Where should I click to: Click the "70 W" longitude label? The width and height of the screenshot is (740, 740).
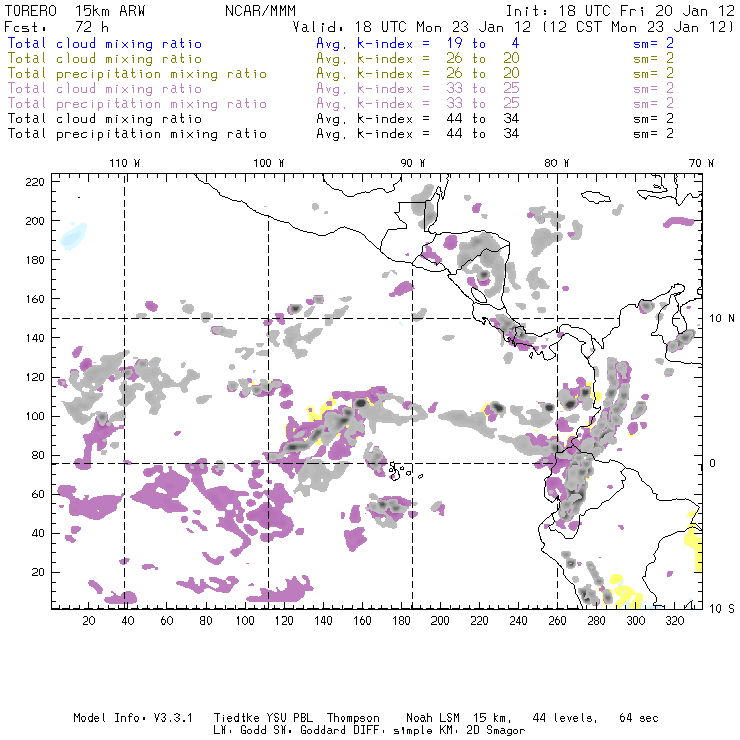pos(701,163)
